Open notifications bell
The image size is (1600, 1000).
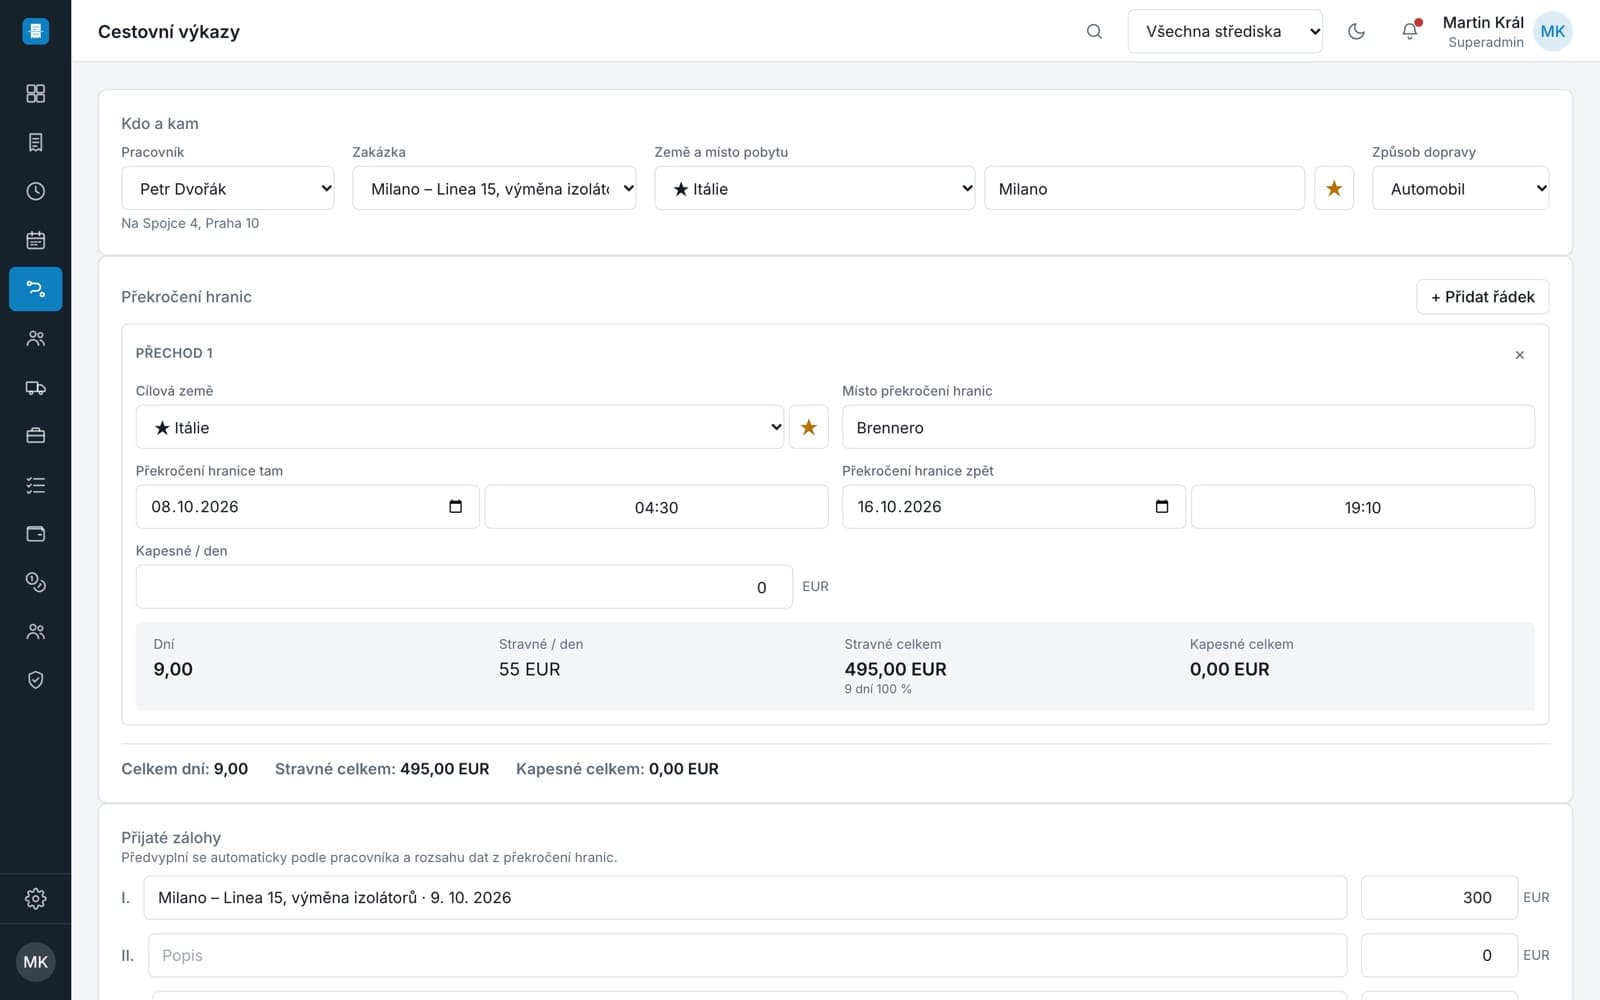tap(1410, 31)
